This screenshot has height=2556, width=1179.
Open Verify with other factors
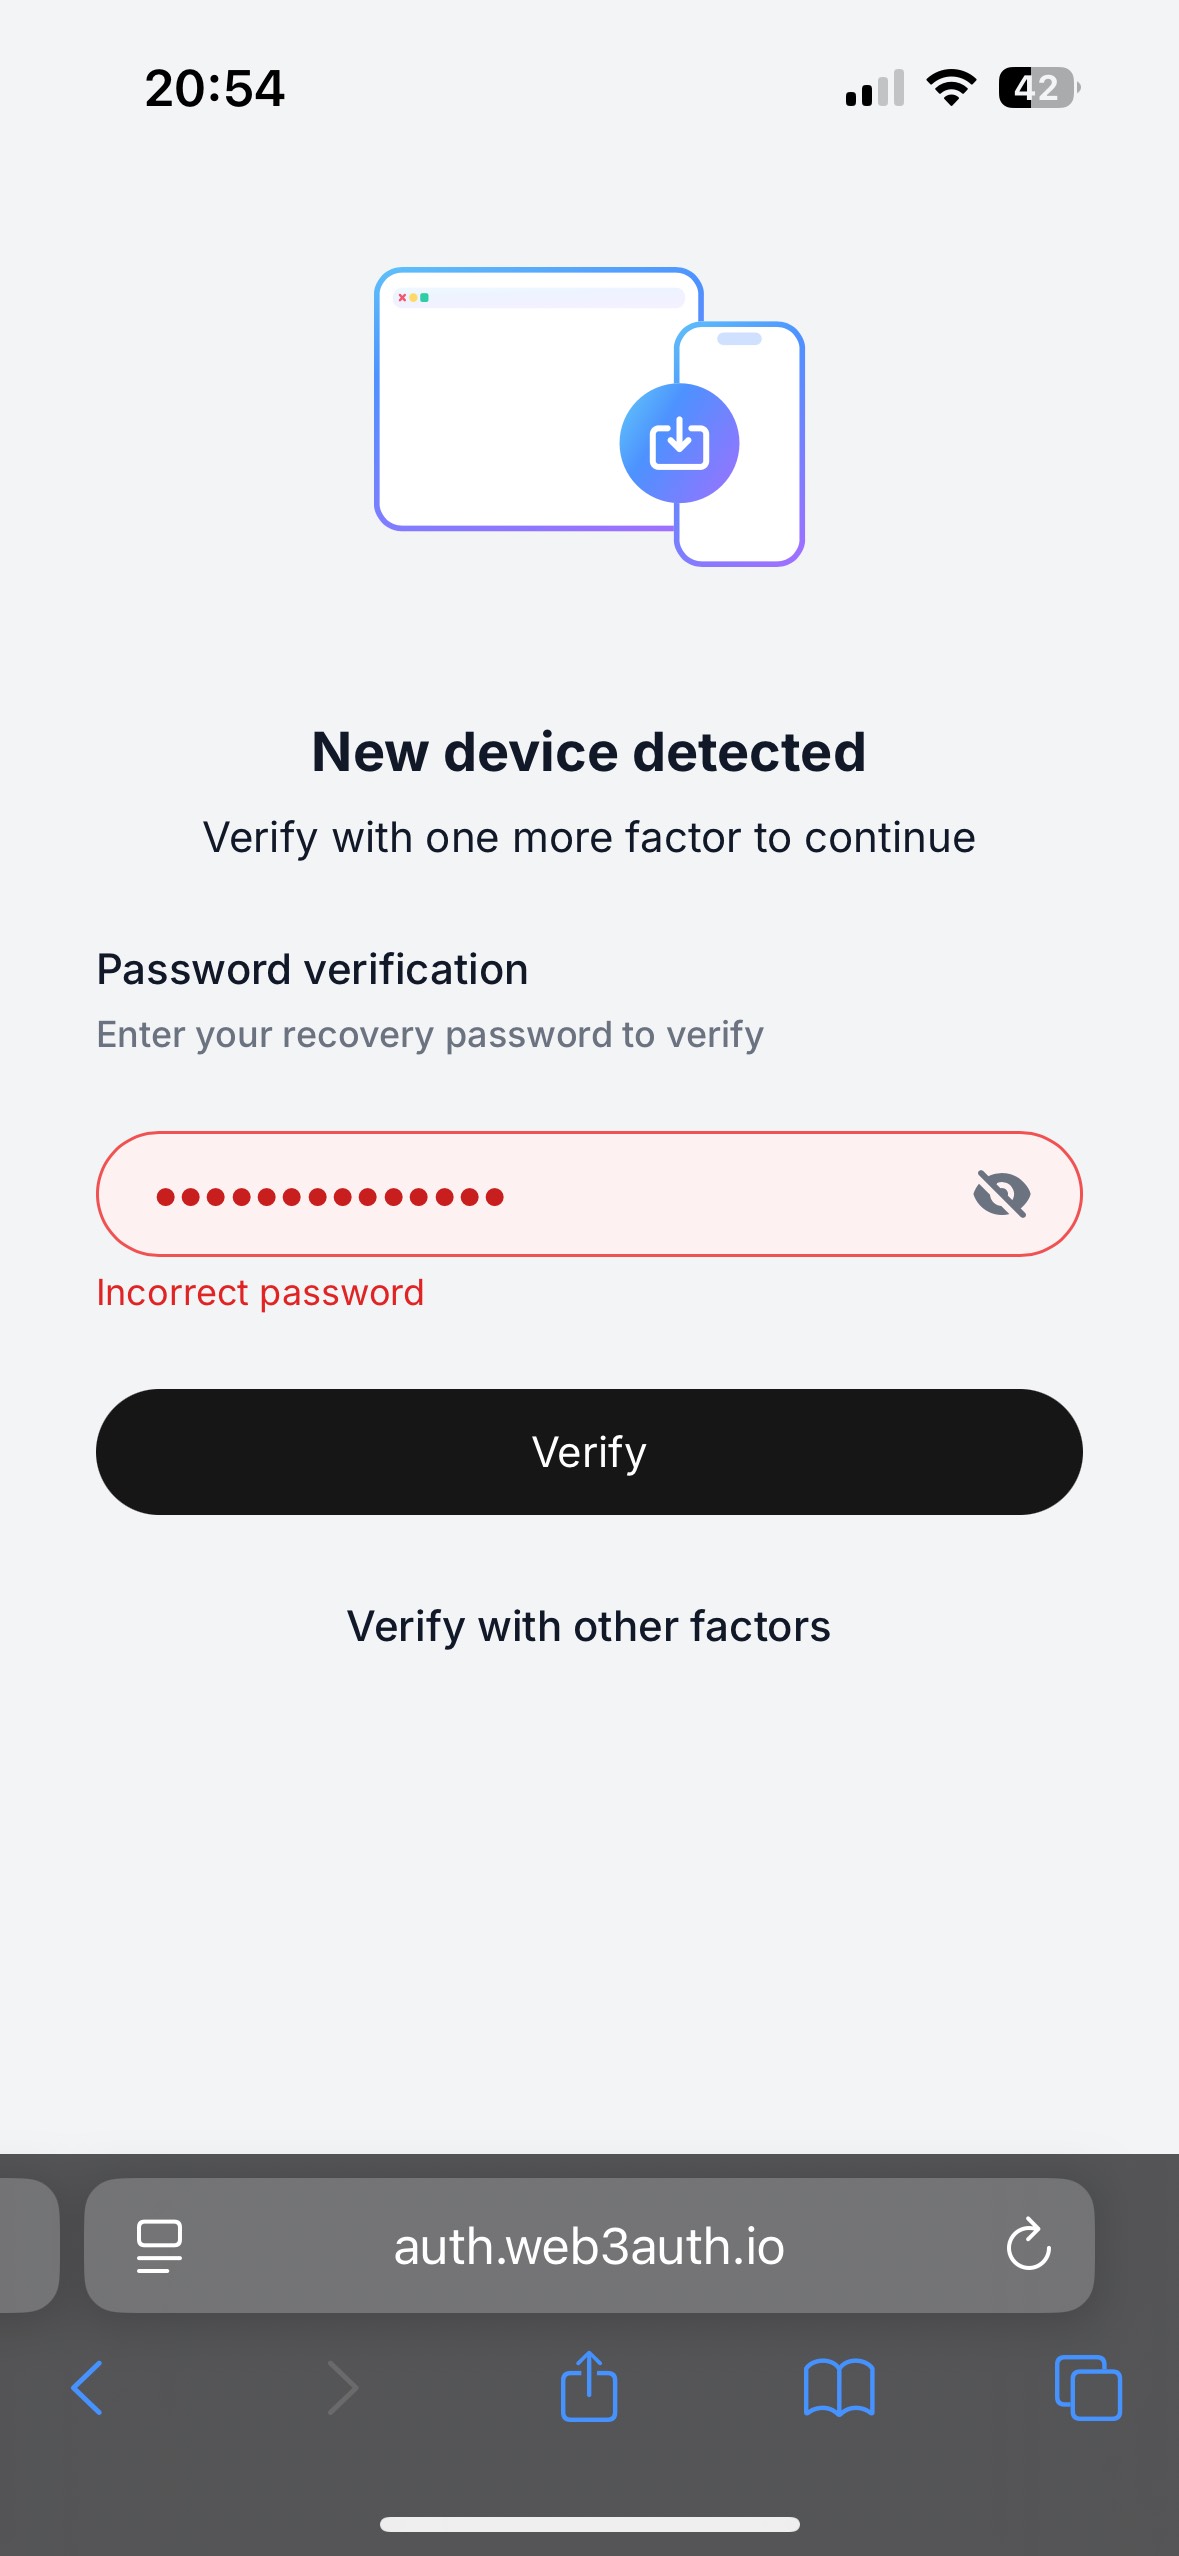pos(589,1626)
